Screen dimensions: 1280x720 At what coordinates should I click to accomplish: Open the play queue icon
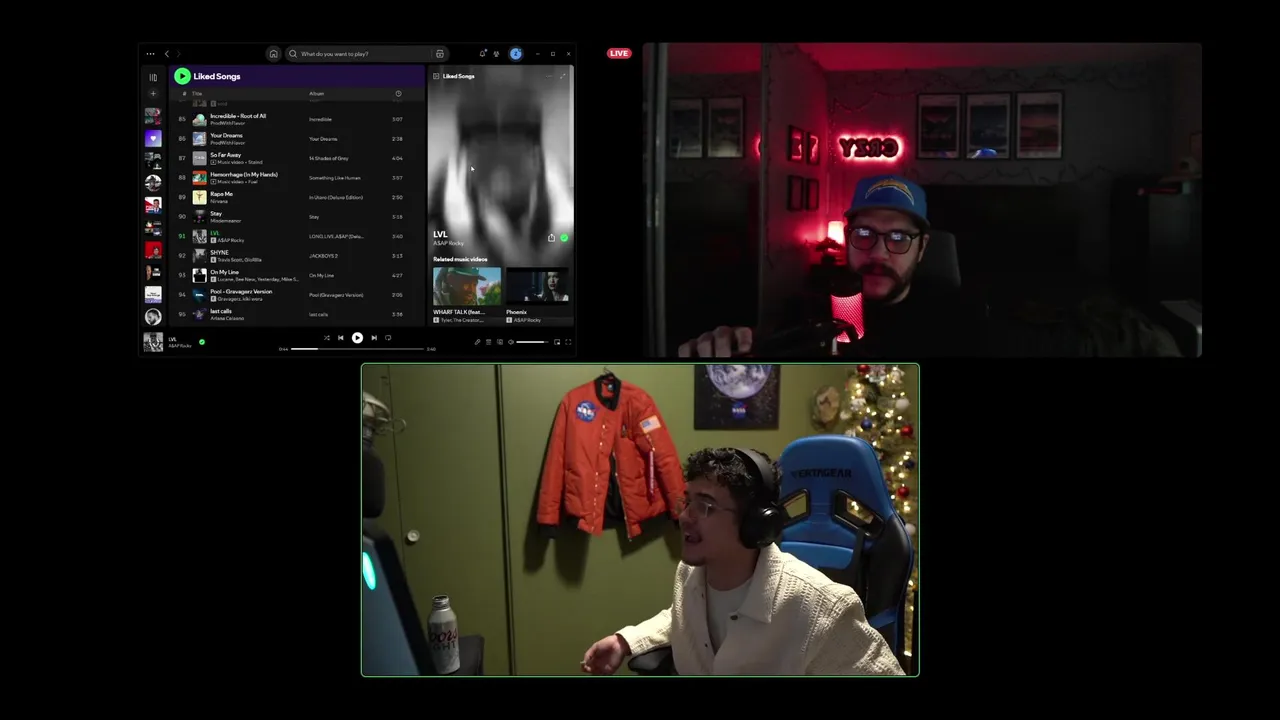pyautogui.click(x=488, y=342)
